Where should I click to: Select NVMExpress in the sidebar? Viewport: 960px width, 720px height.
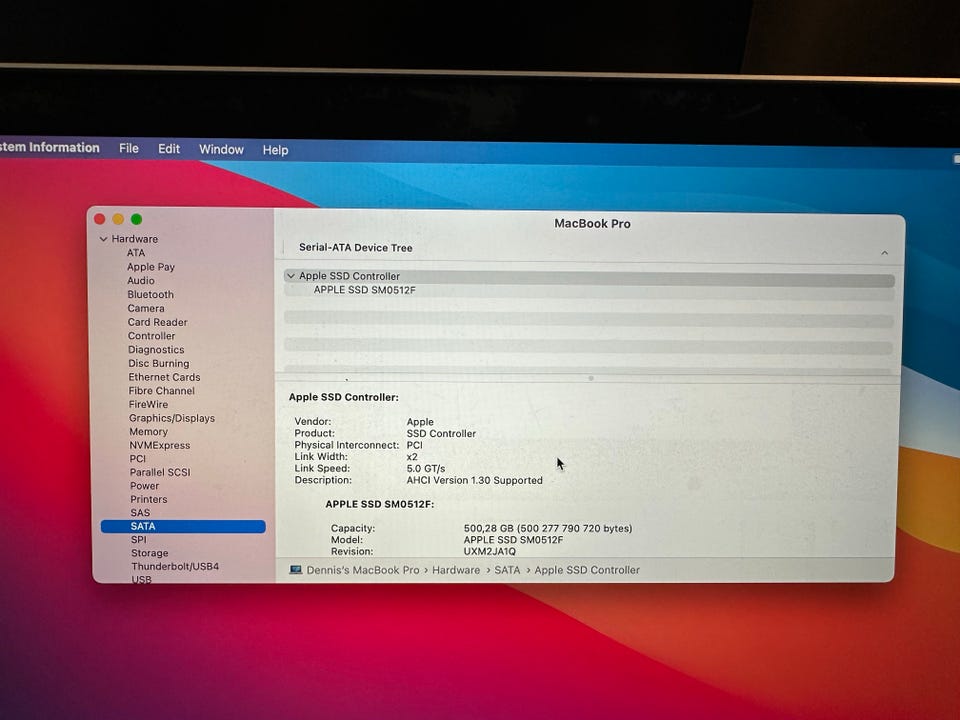(x=160, y=445)
